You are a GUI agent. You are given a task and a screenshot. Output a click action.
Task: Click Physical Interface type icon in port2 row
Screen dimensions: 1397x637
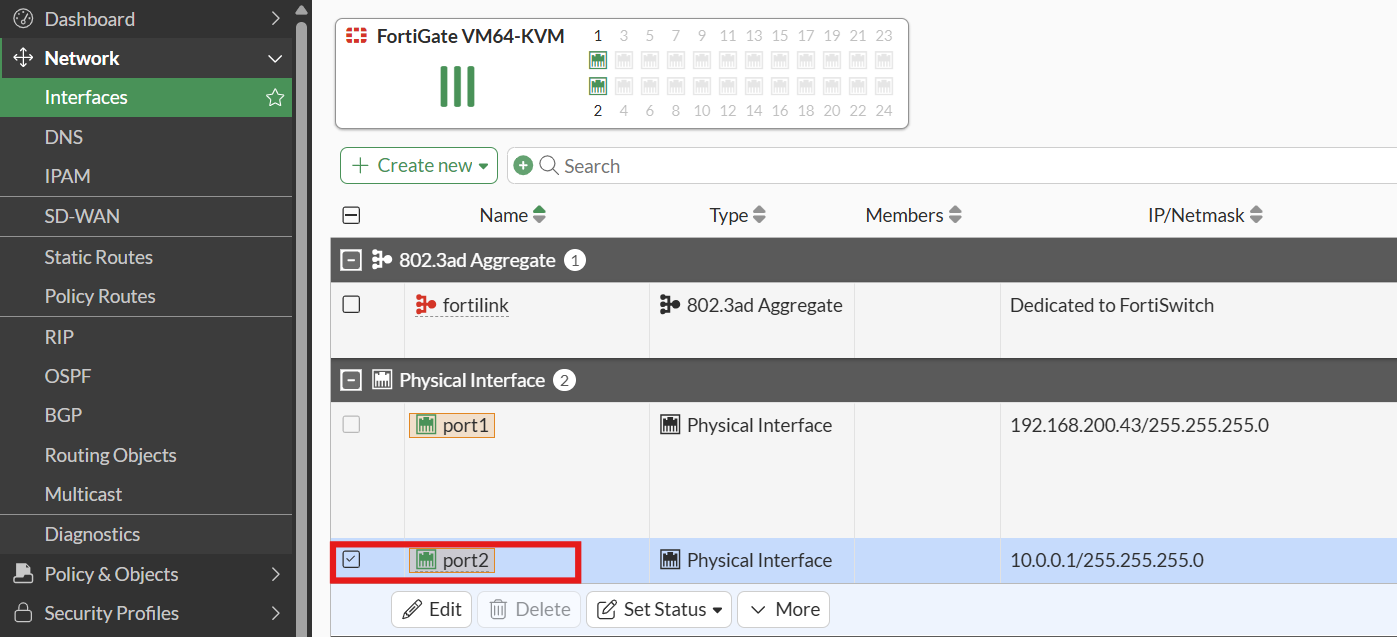(x=670, y=560)
